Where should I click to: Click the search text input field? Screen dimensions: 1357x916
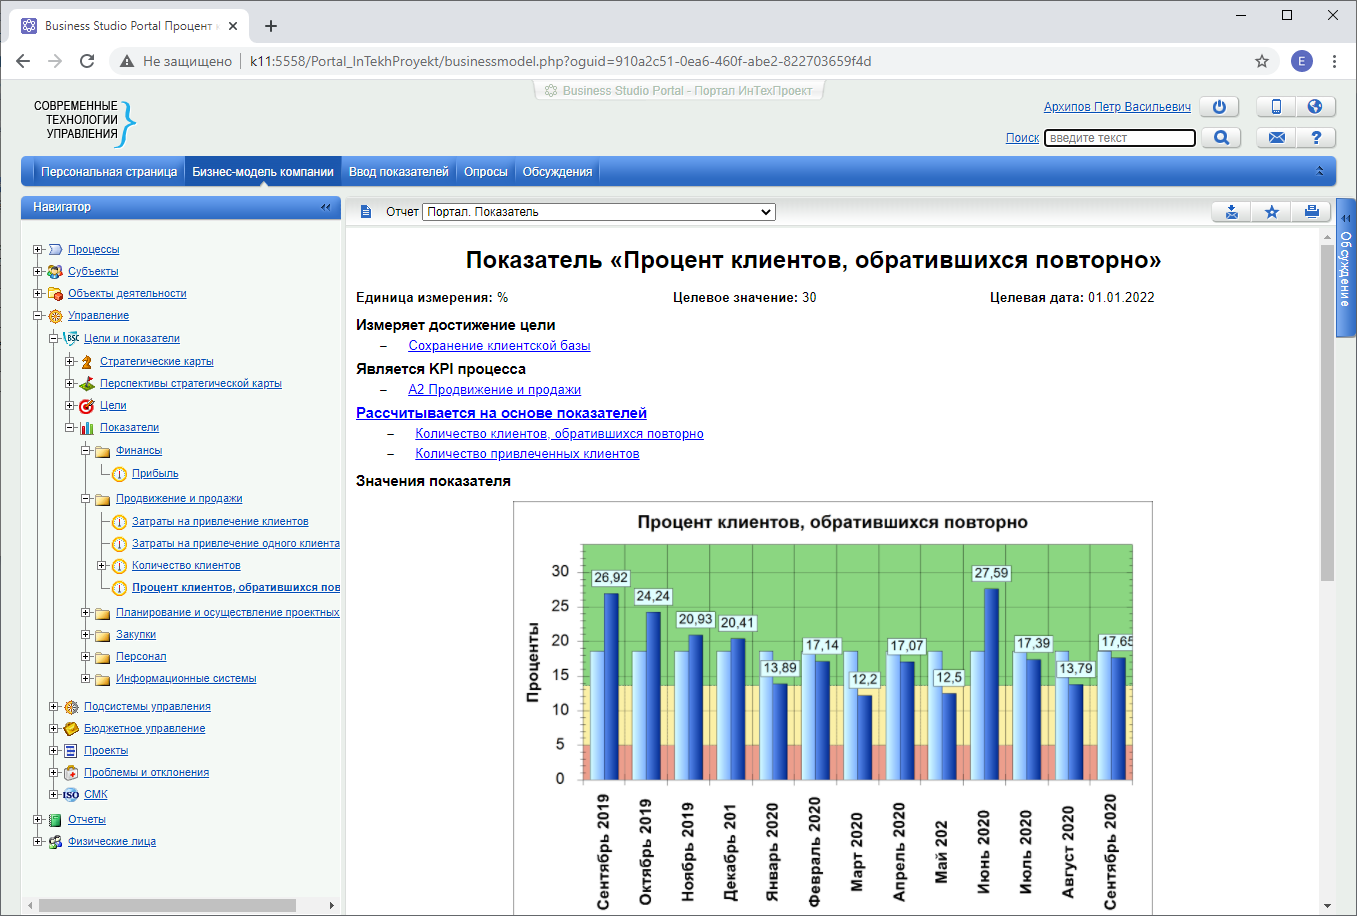pos(1119,138)
